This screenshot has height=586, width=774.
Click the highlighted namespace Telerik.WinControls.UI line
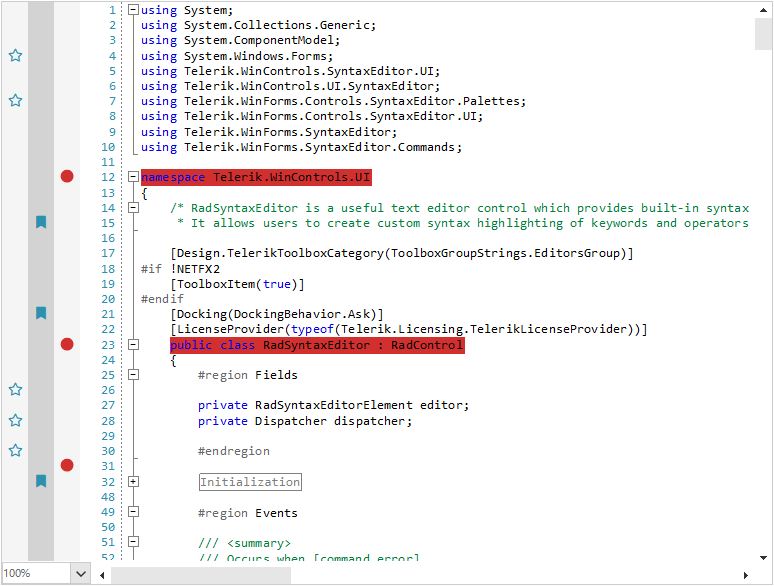coord(256,177)
